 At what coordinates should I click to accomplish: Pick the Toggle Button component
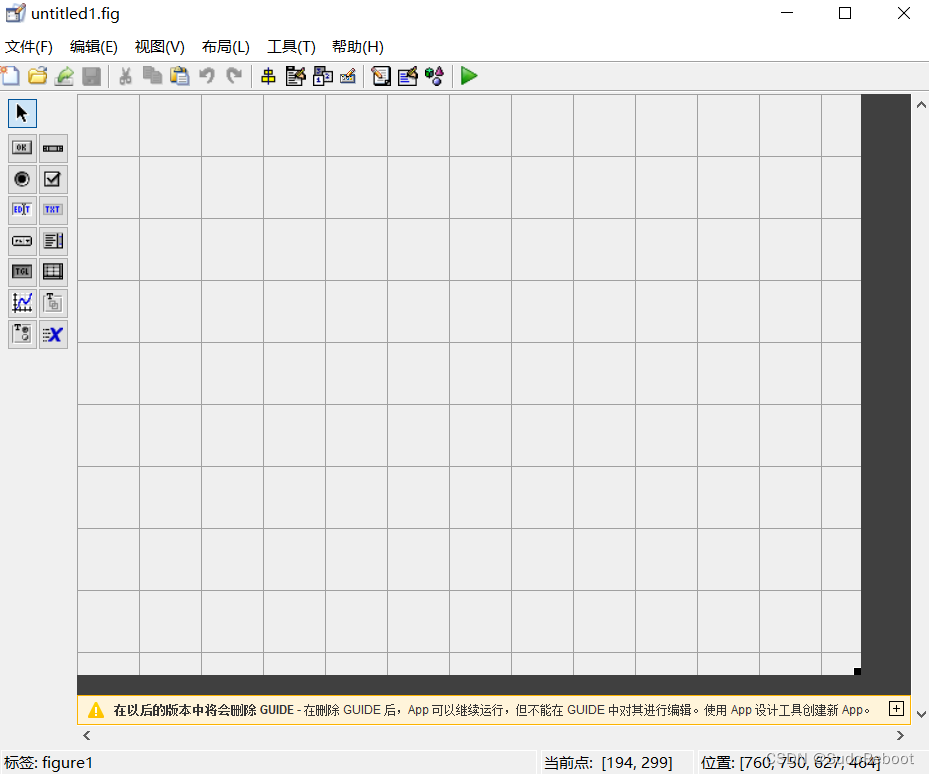coord(23,272)
